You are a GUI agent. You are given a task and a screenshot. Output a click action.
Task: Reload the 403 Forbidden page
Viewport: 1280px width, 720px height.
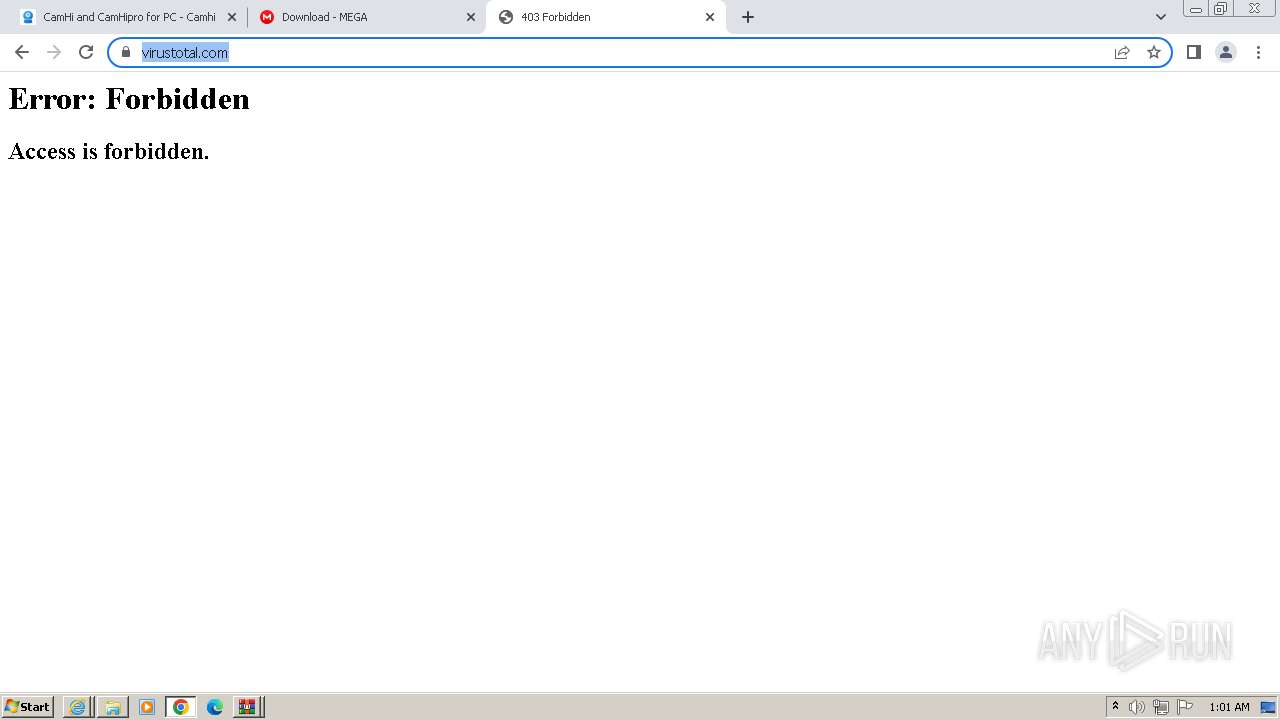pyautogui.click(x=86, y=52)
